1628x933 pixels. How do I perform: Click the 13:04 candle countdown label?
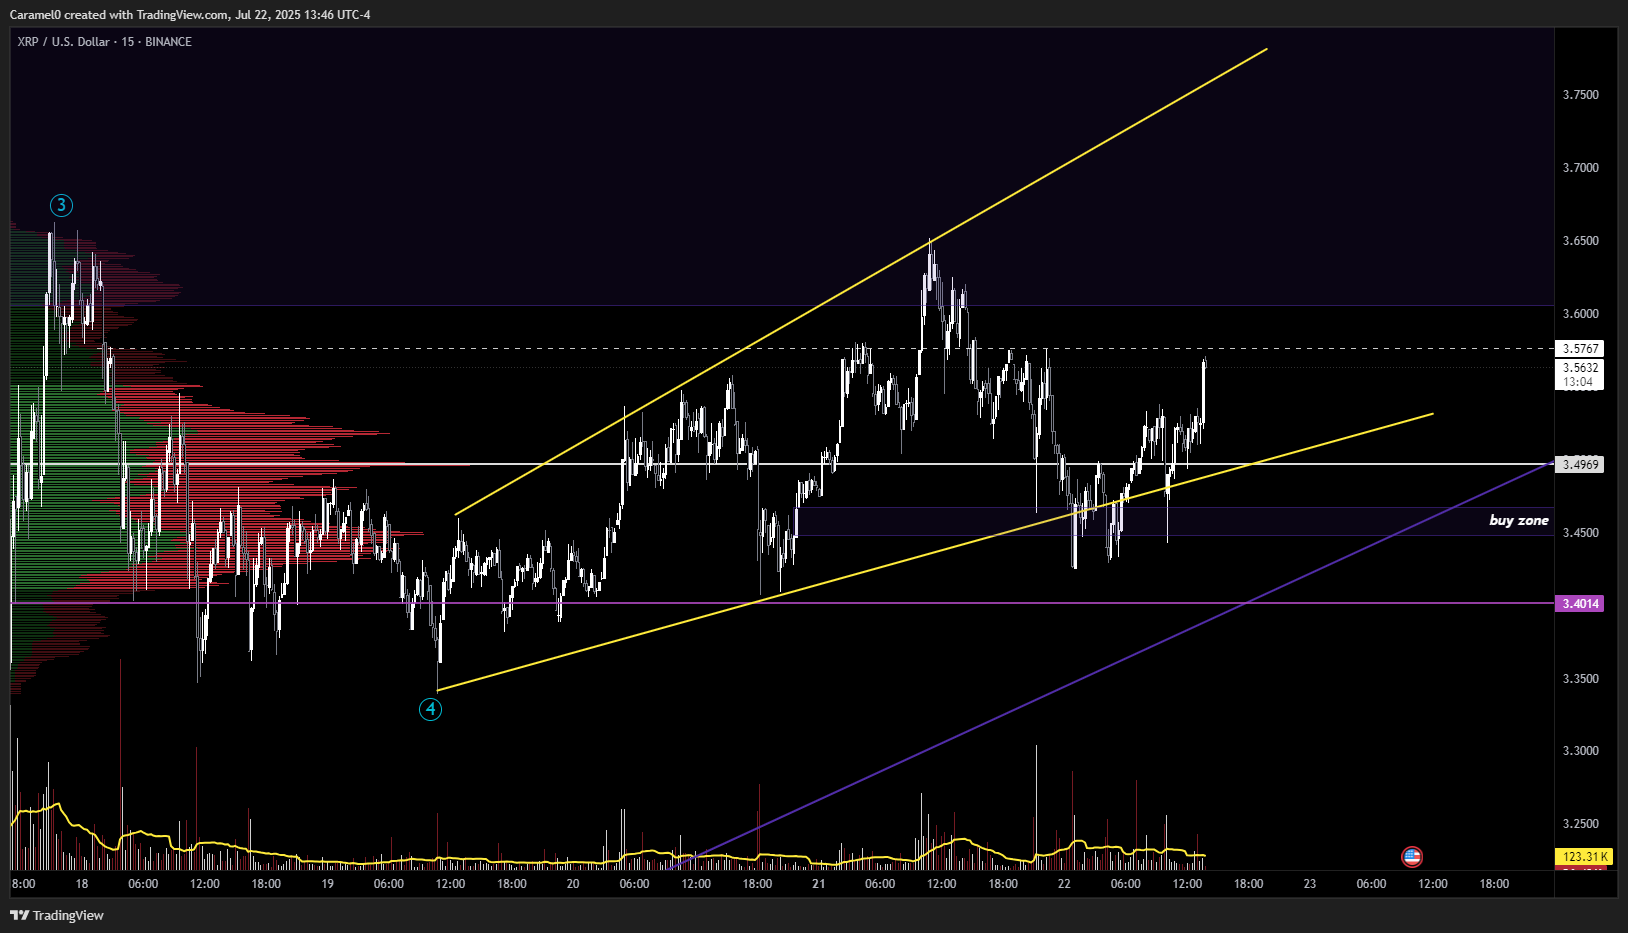coord(1578,382)
